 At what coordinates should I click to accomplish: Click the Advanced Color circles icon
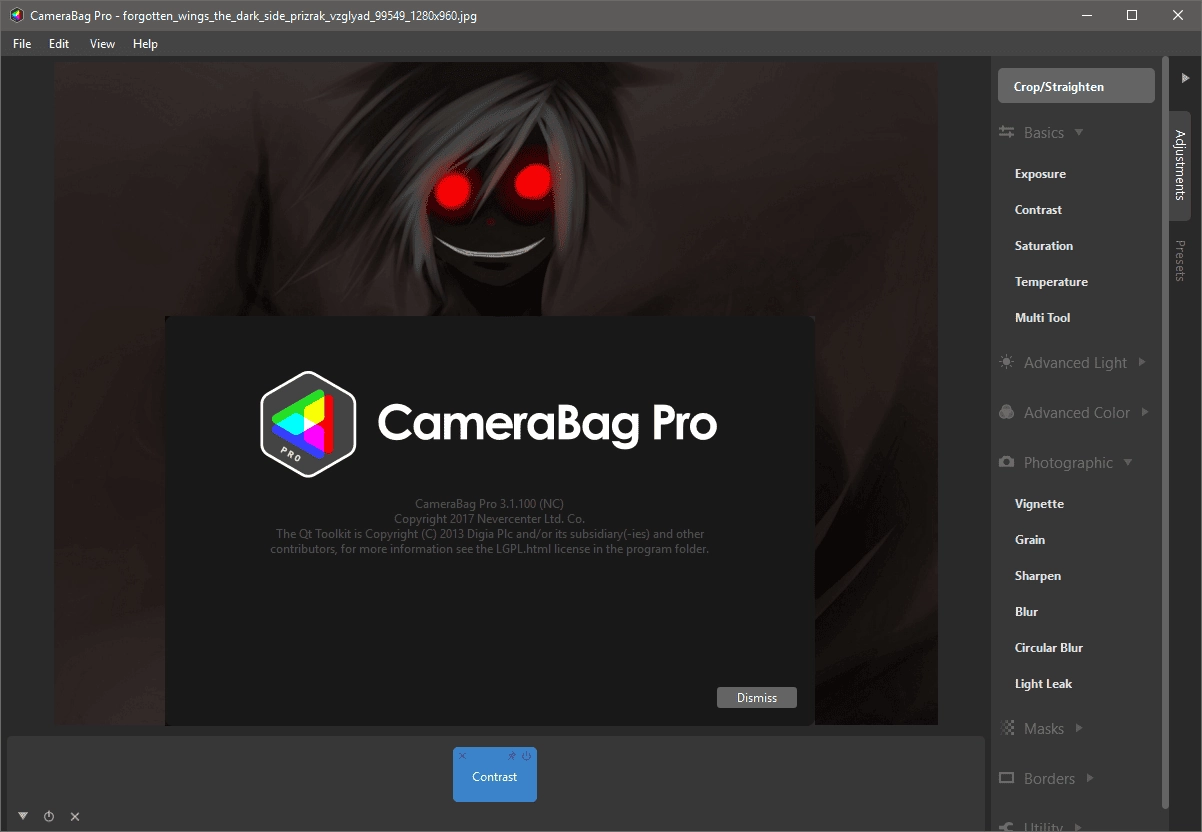(x=1007, y=412)
